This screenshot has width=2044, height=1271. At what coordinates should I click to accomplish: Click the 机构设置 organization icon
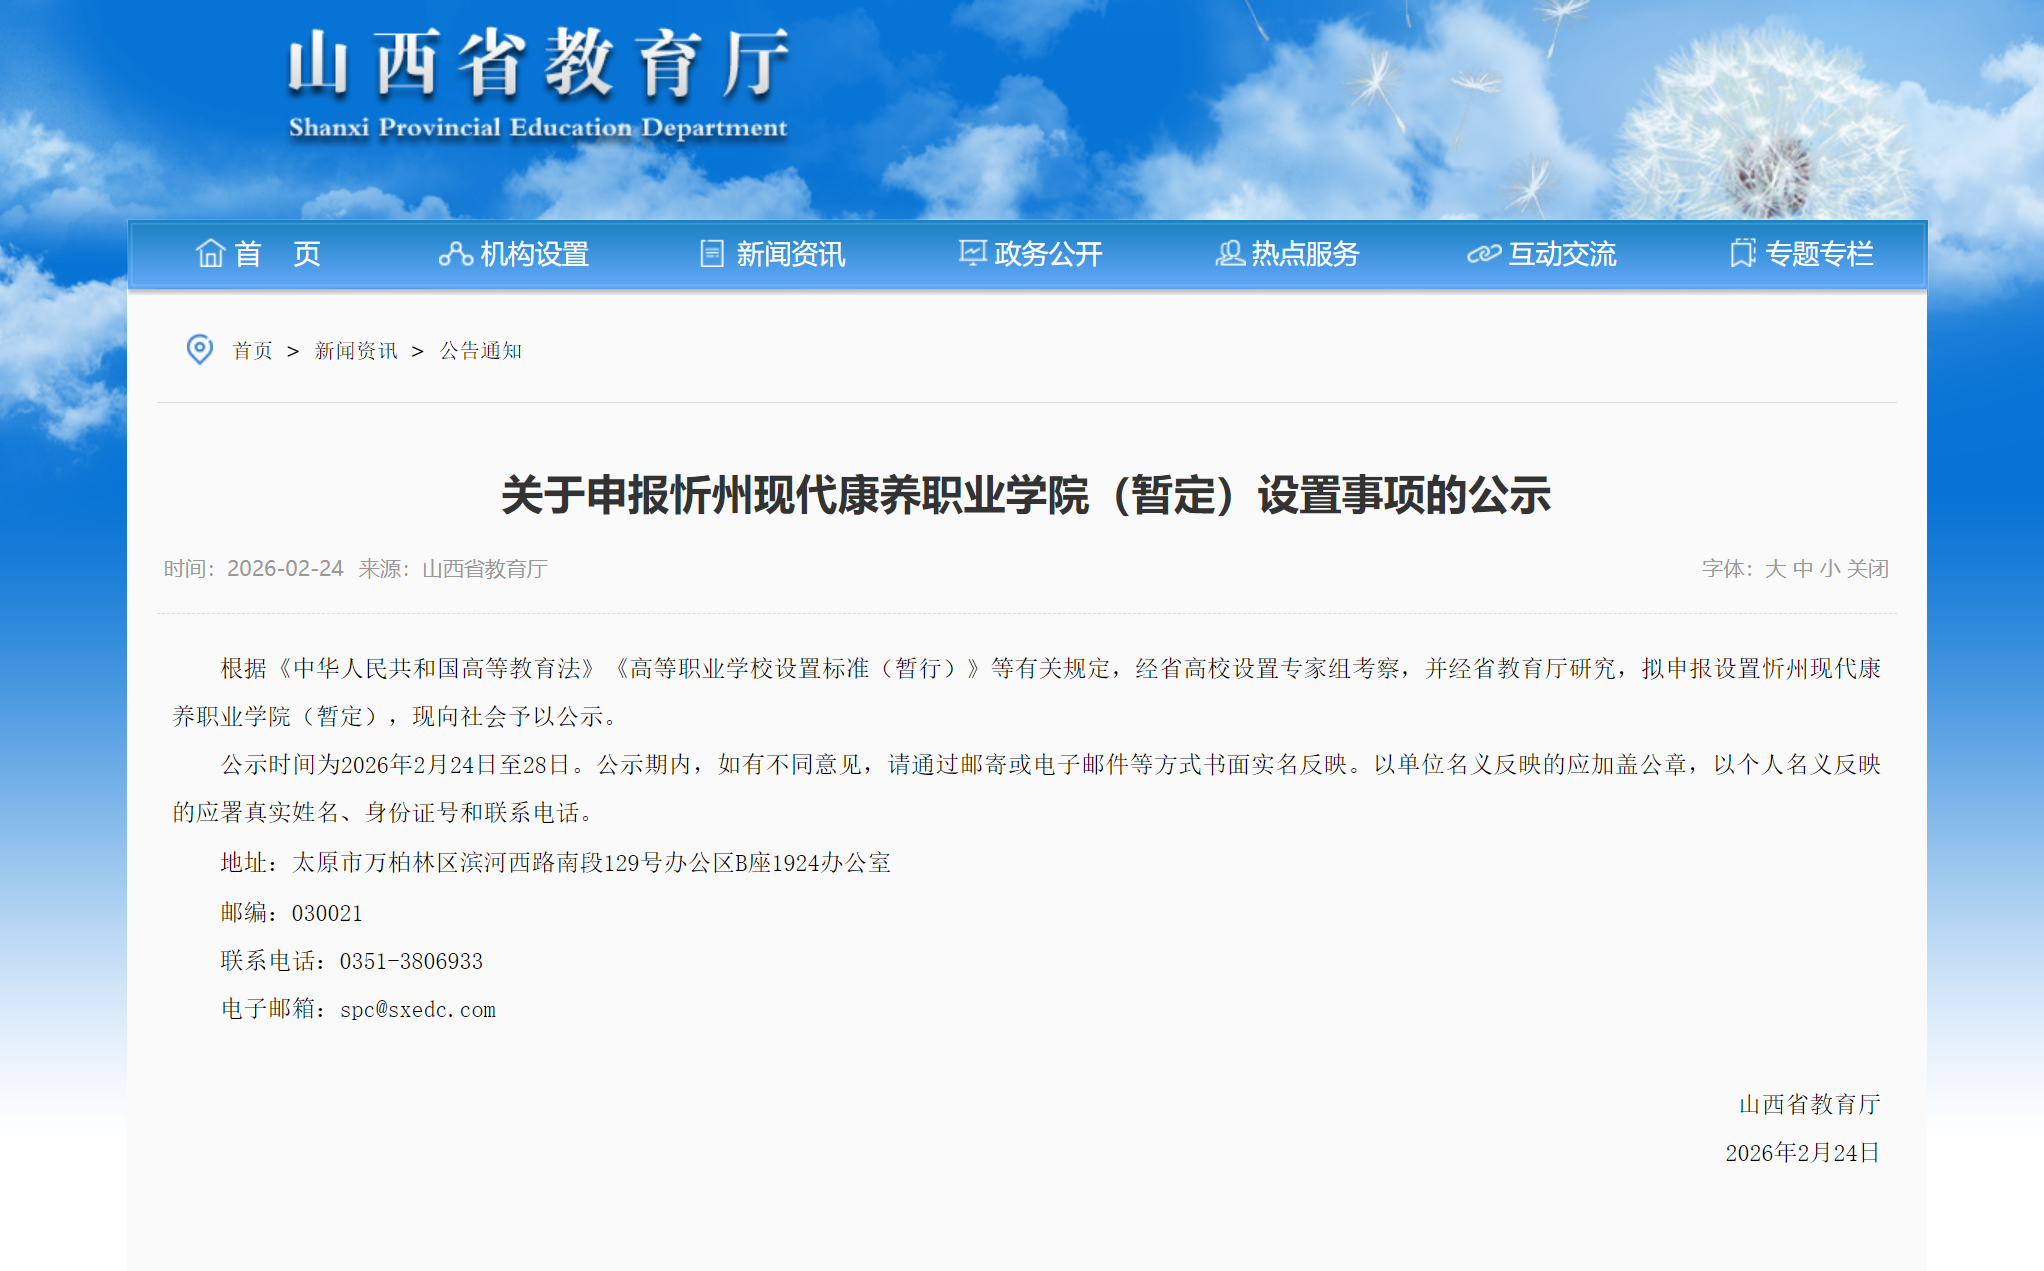[x=455, y=254]
